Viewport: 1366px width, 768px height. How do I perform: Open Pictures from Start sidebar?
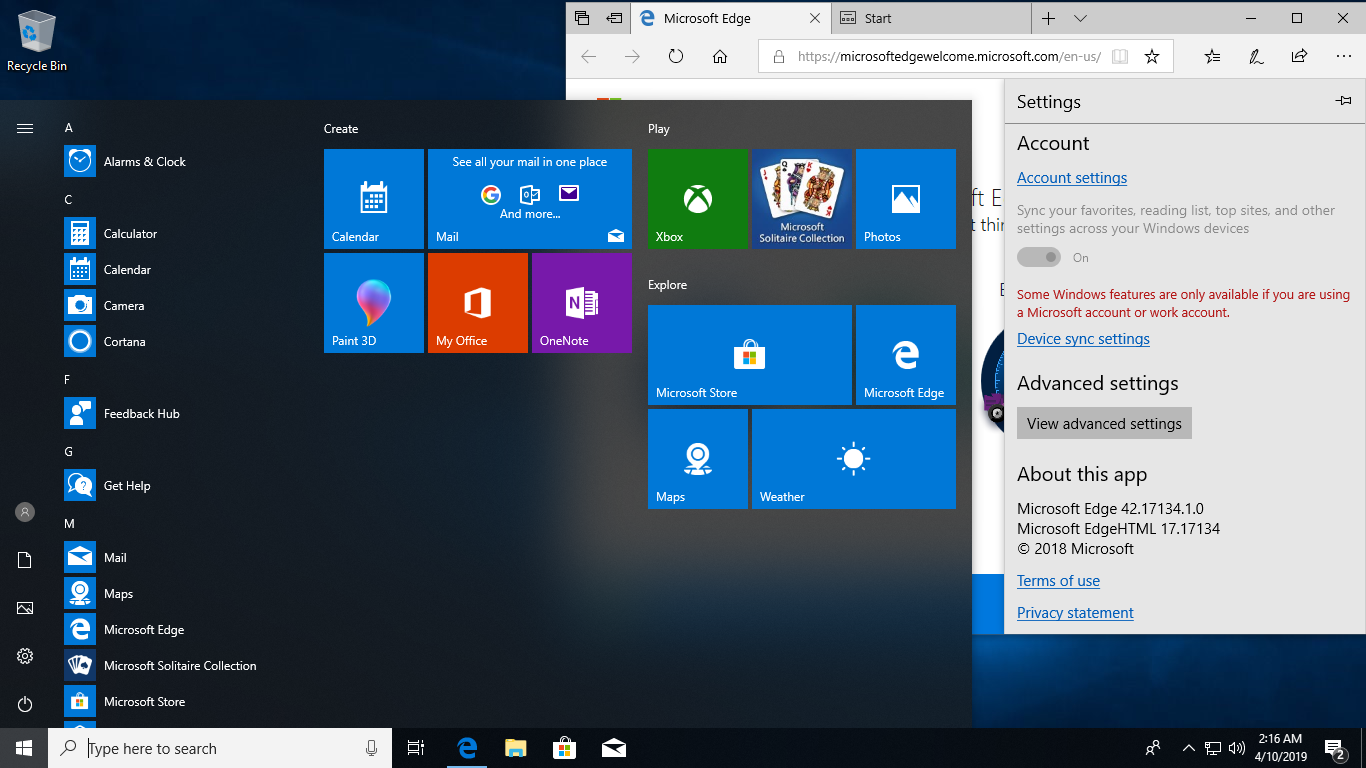(x=25, y=608)
